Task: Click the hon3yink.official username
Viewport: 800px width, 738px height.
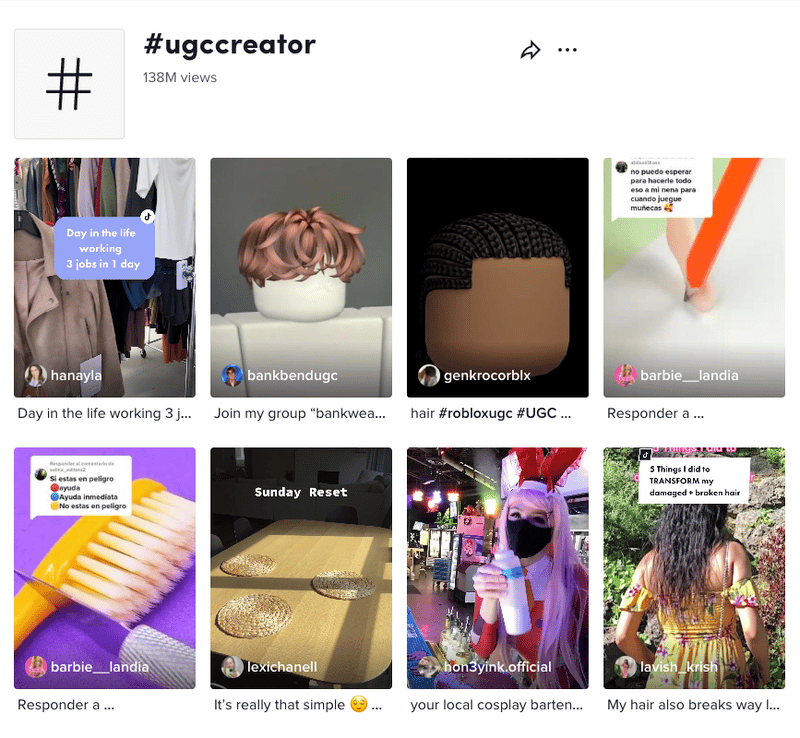Action: [x=497, y=667]
